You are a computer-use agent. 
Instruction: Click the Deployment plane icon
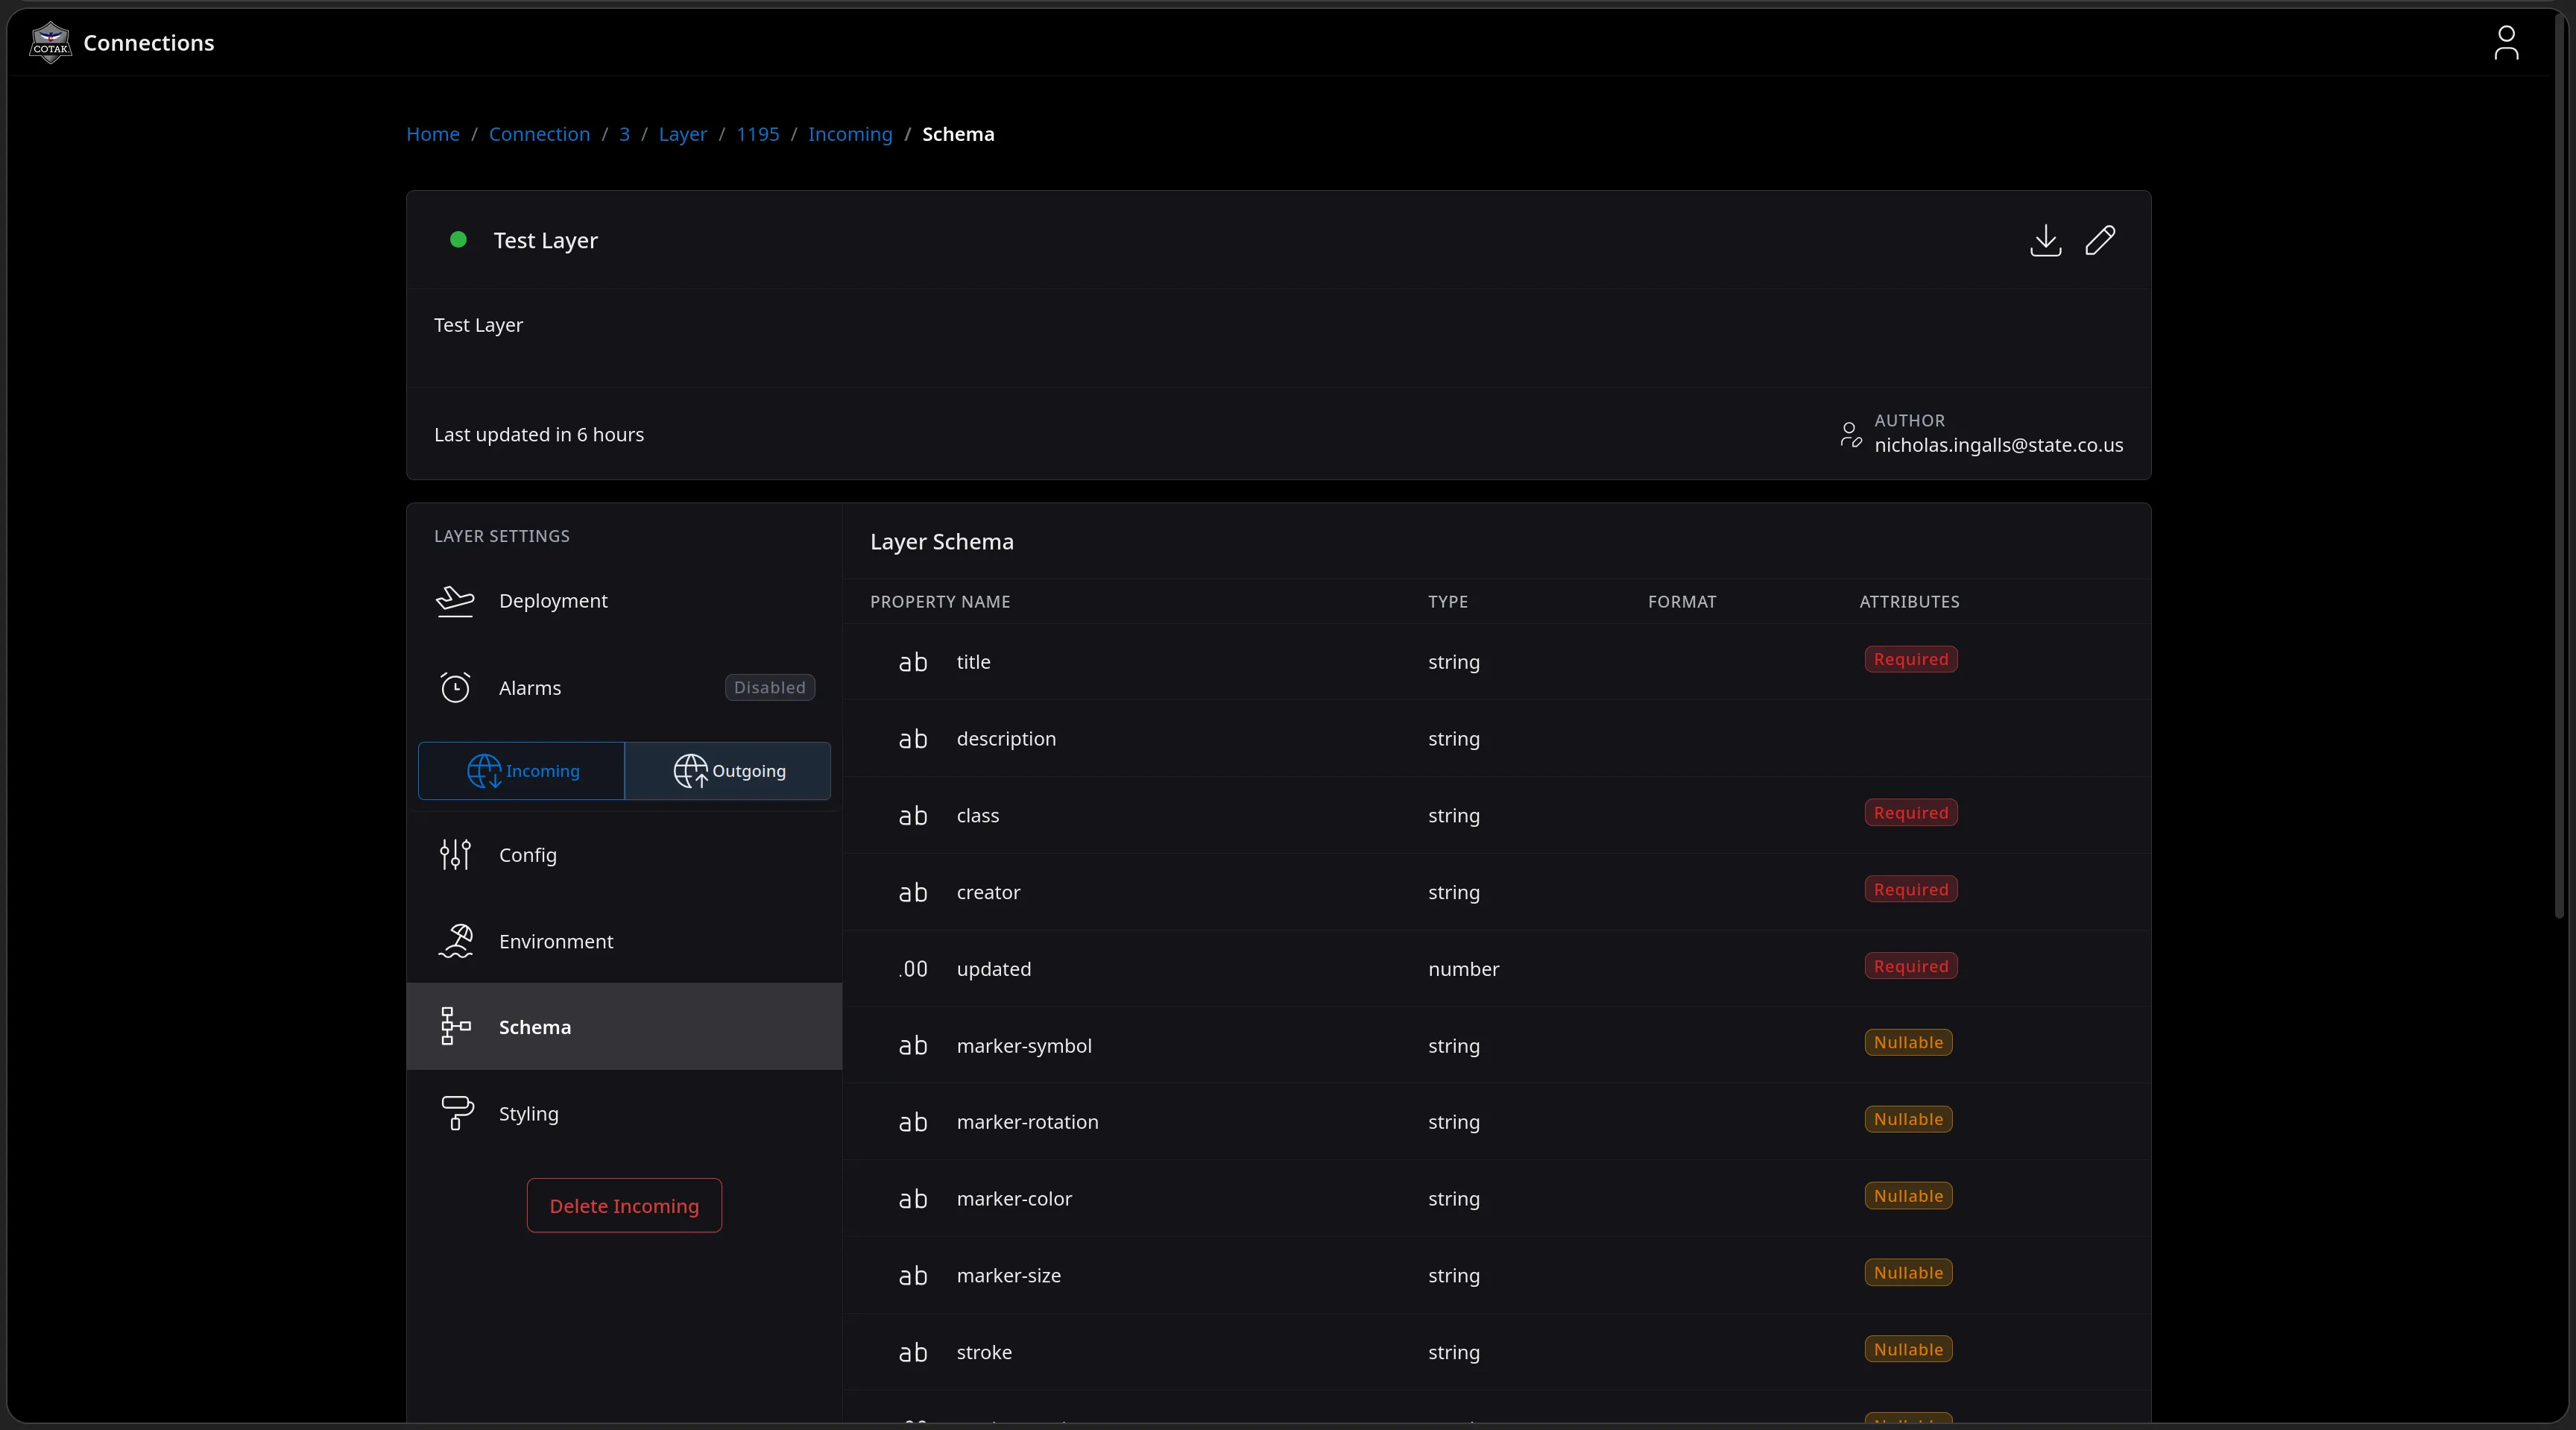(455, 601)
